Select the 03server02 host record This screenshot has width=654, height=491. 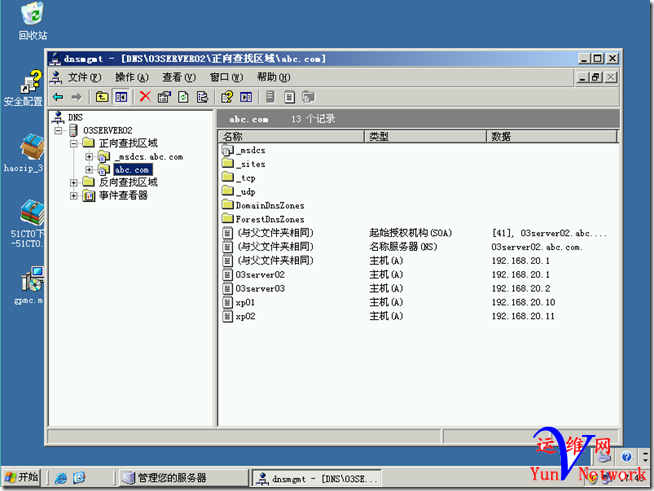click(x=417, y=275)
